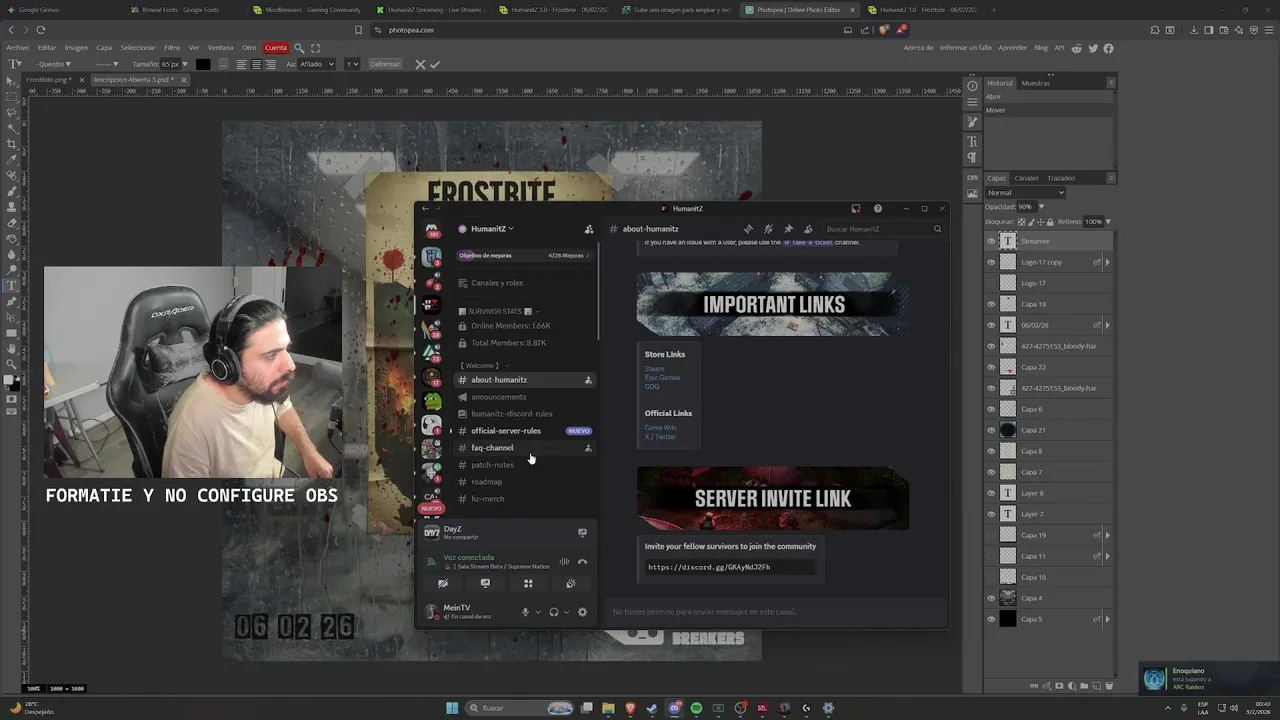Open the Archivo menu
Viewport: 1280px width, 720px height.
point(17,47)
